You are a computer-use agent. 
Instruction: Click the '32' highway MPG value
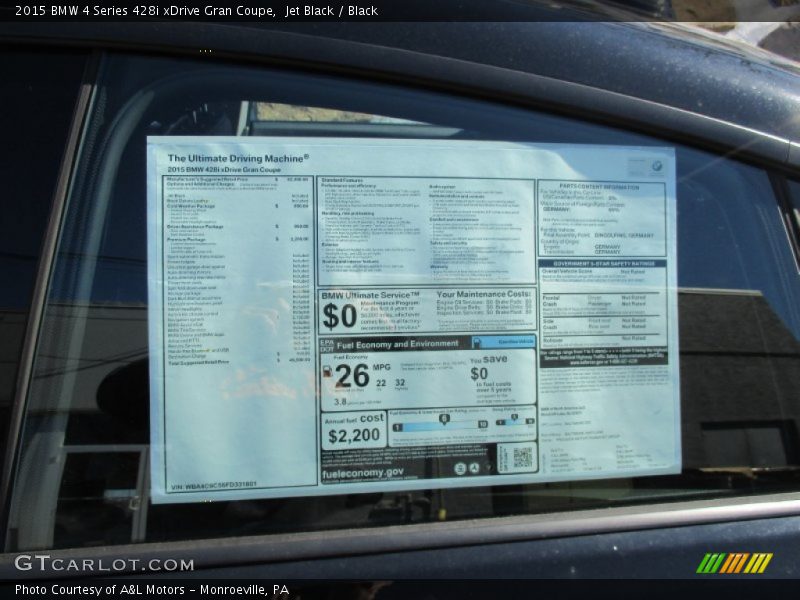[x=400, y=383]
